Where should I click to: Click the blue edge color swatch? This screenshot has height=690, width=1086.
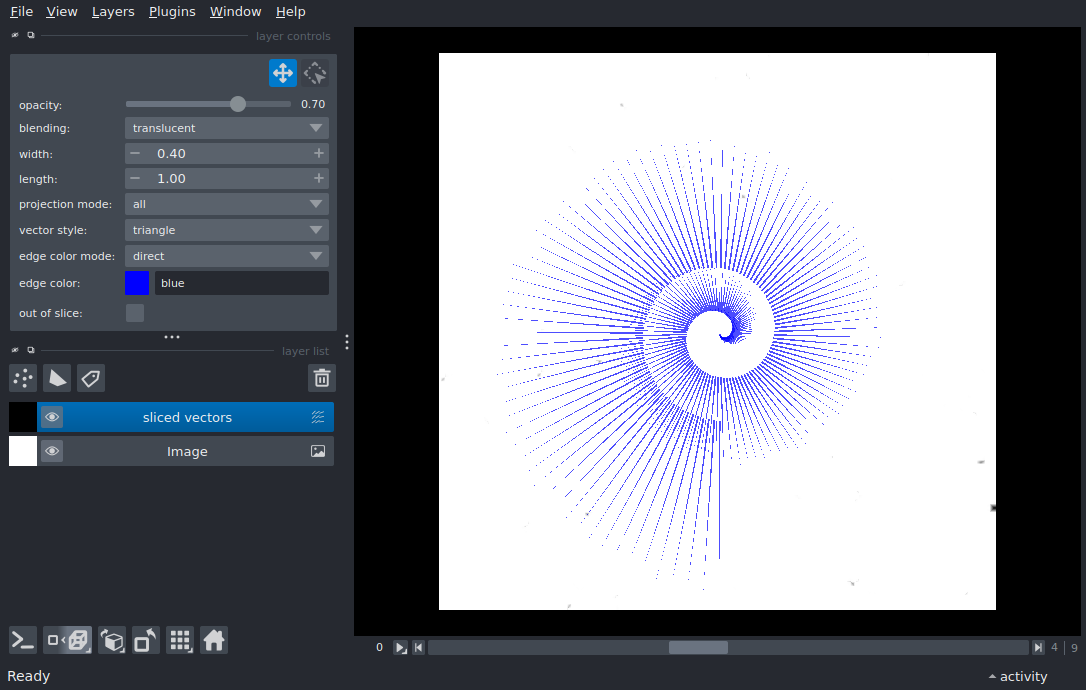pos(137,283)
